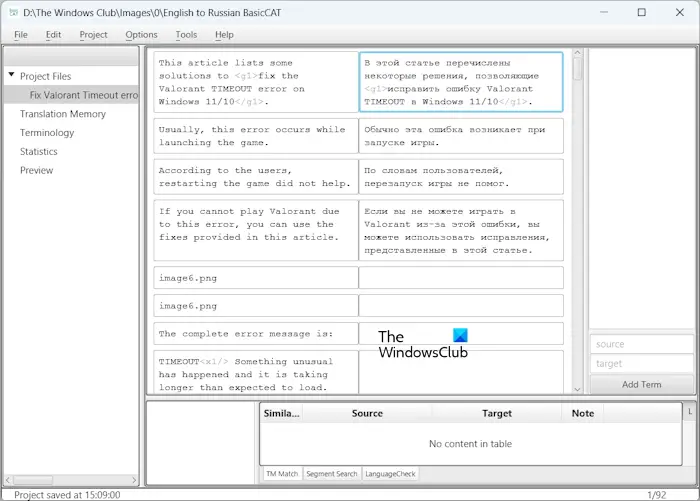Close the BasicCAT window

point(679,13)
